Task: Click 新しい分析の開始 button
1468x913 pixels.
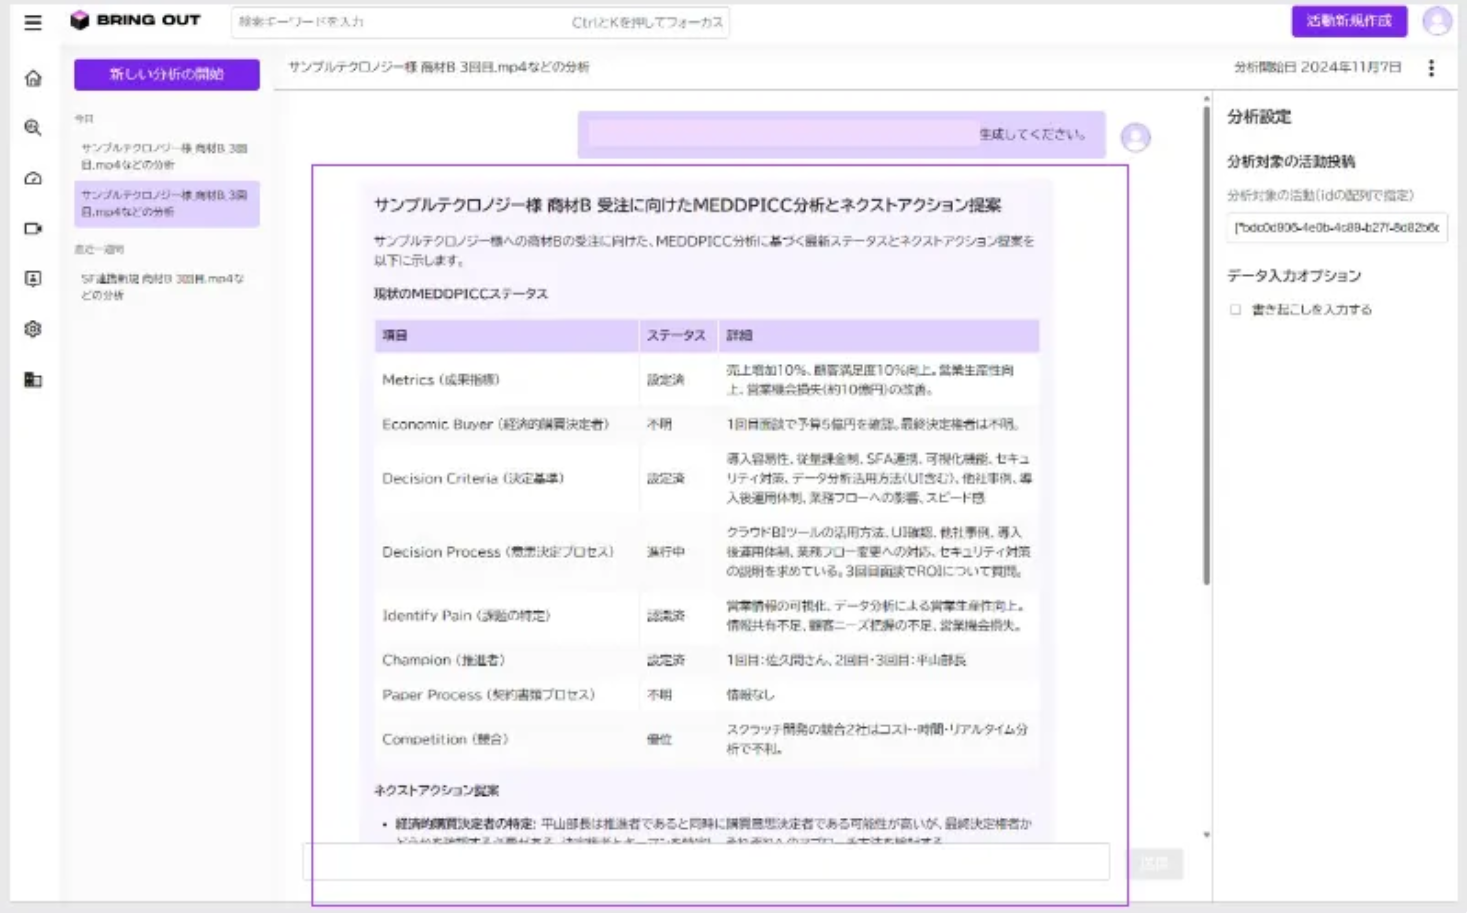Action: (167, 74)
